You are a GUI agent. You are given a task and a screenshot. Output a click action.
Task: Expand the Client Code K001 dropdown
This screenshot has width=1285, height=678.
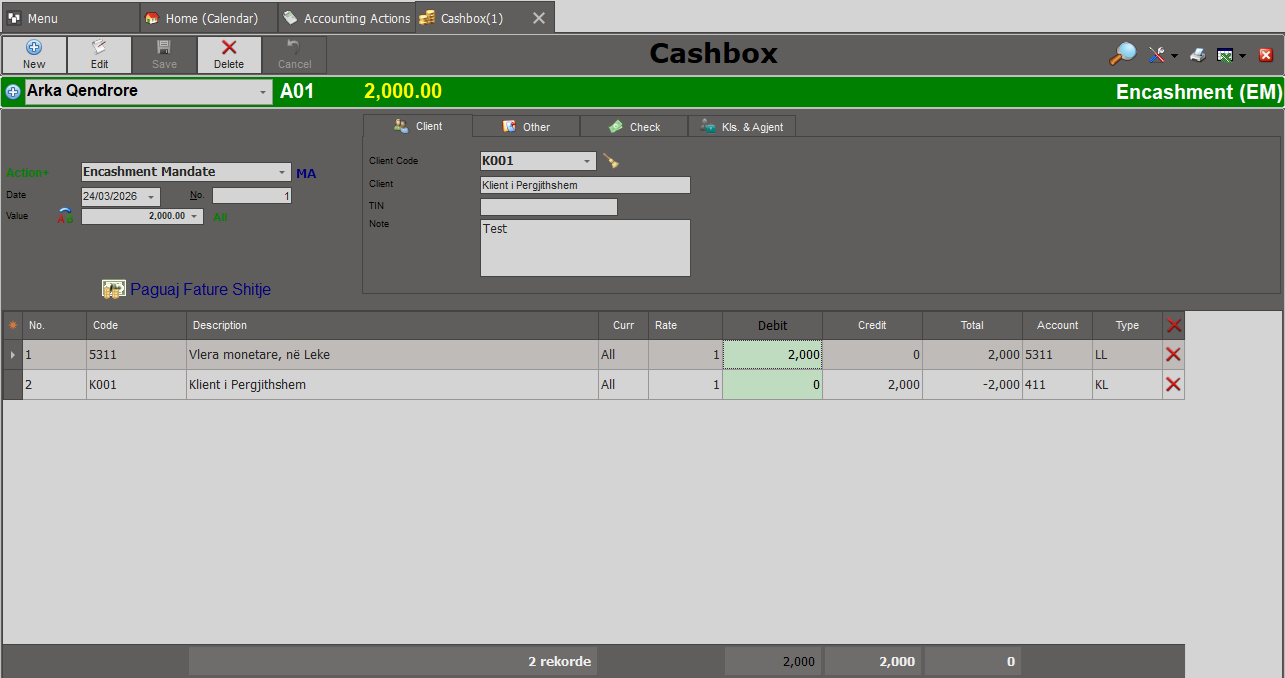(x=587, y=161)
